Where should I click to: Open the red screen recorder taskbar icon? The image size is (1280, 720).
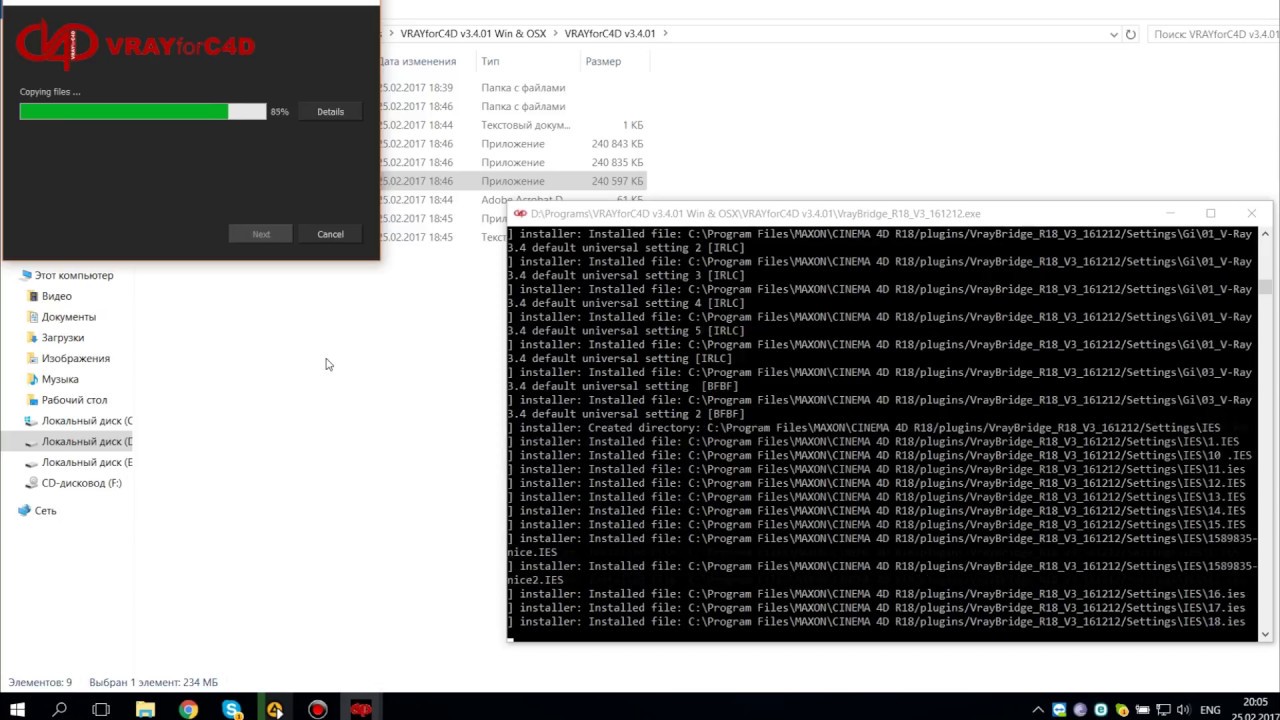click(x=318, y=710)
